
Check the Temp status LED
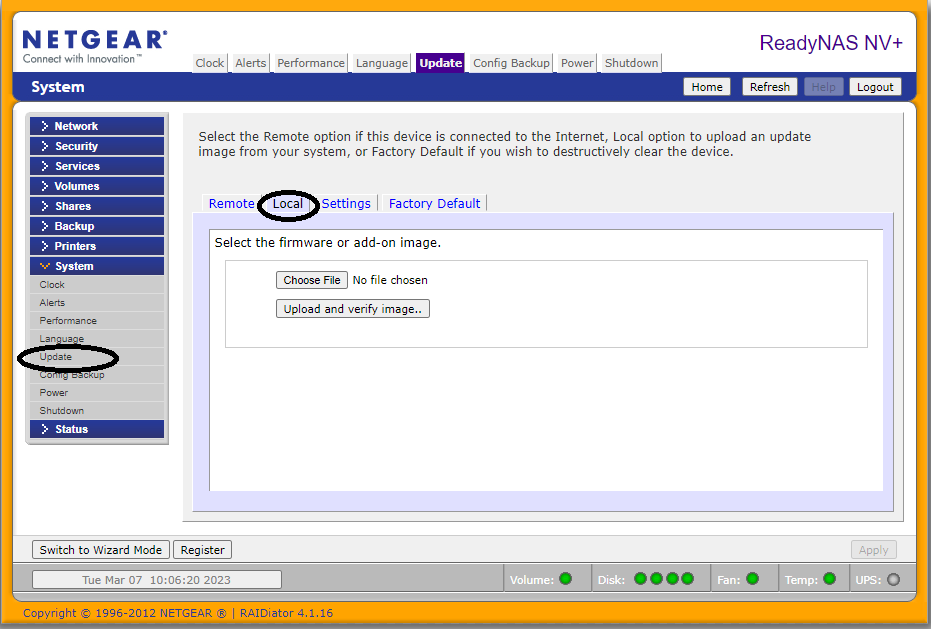coord(830,579)
